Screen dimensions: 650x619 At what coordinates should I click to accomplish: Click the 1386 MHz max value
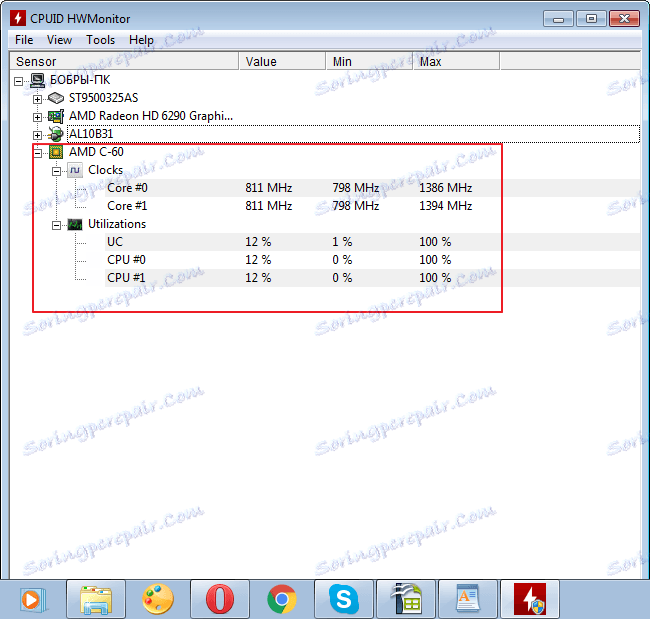point(446,188)
